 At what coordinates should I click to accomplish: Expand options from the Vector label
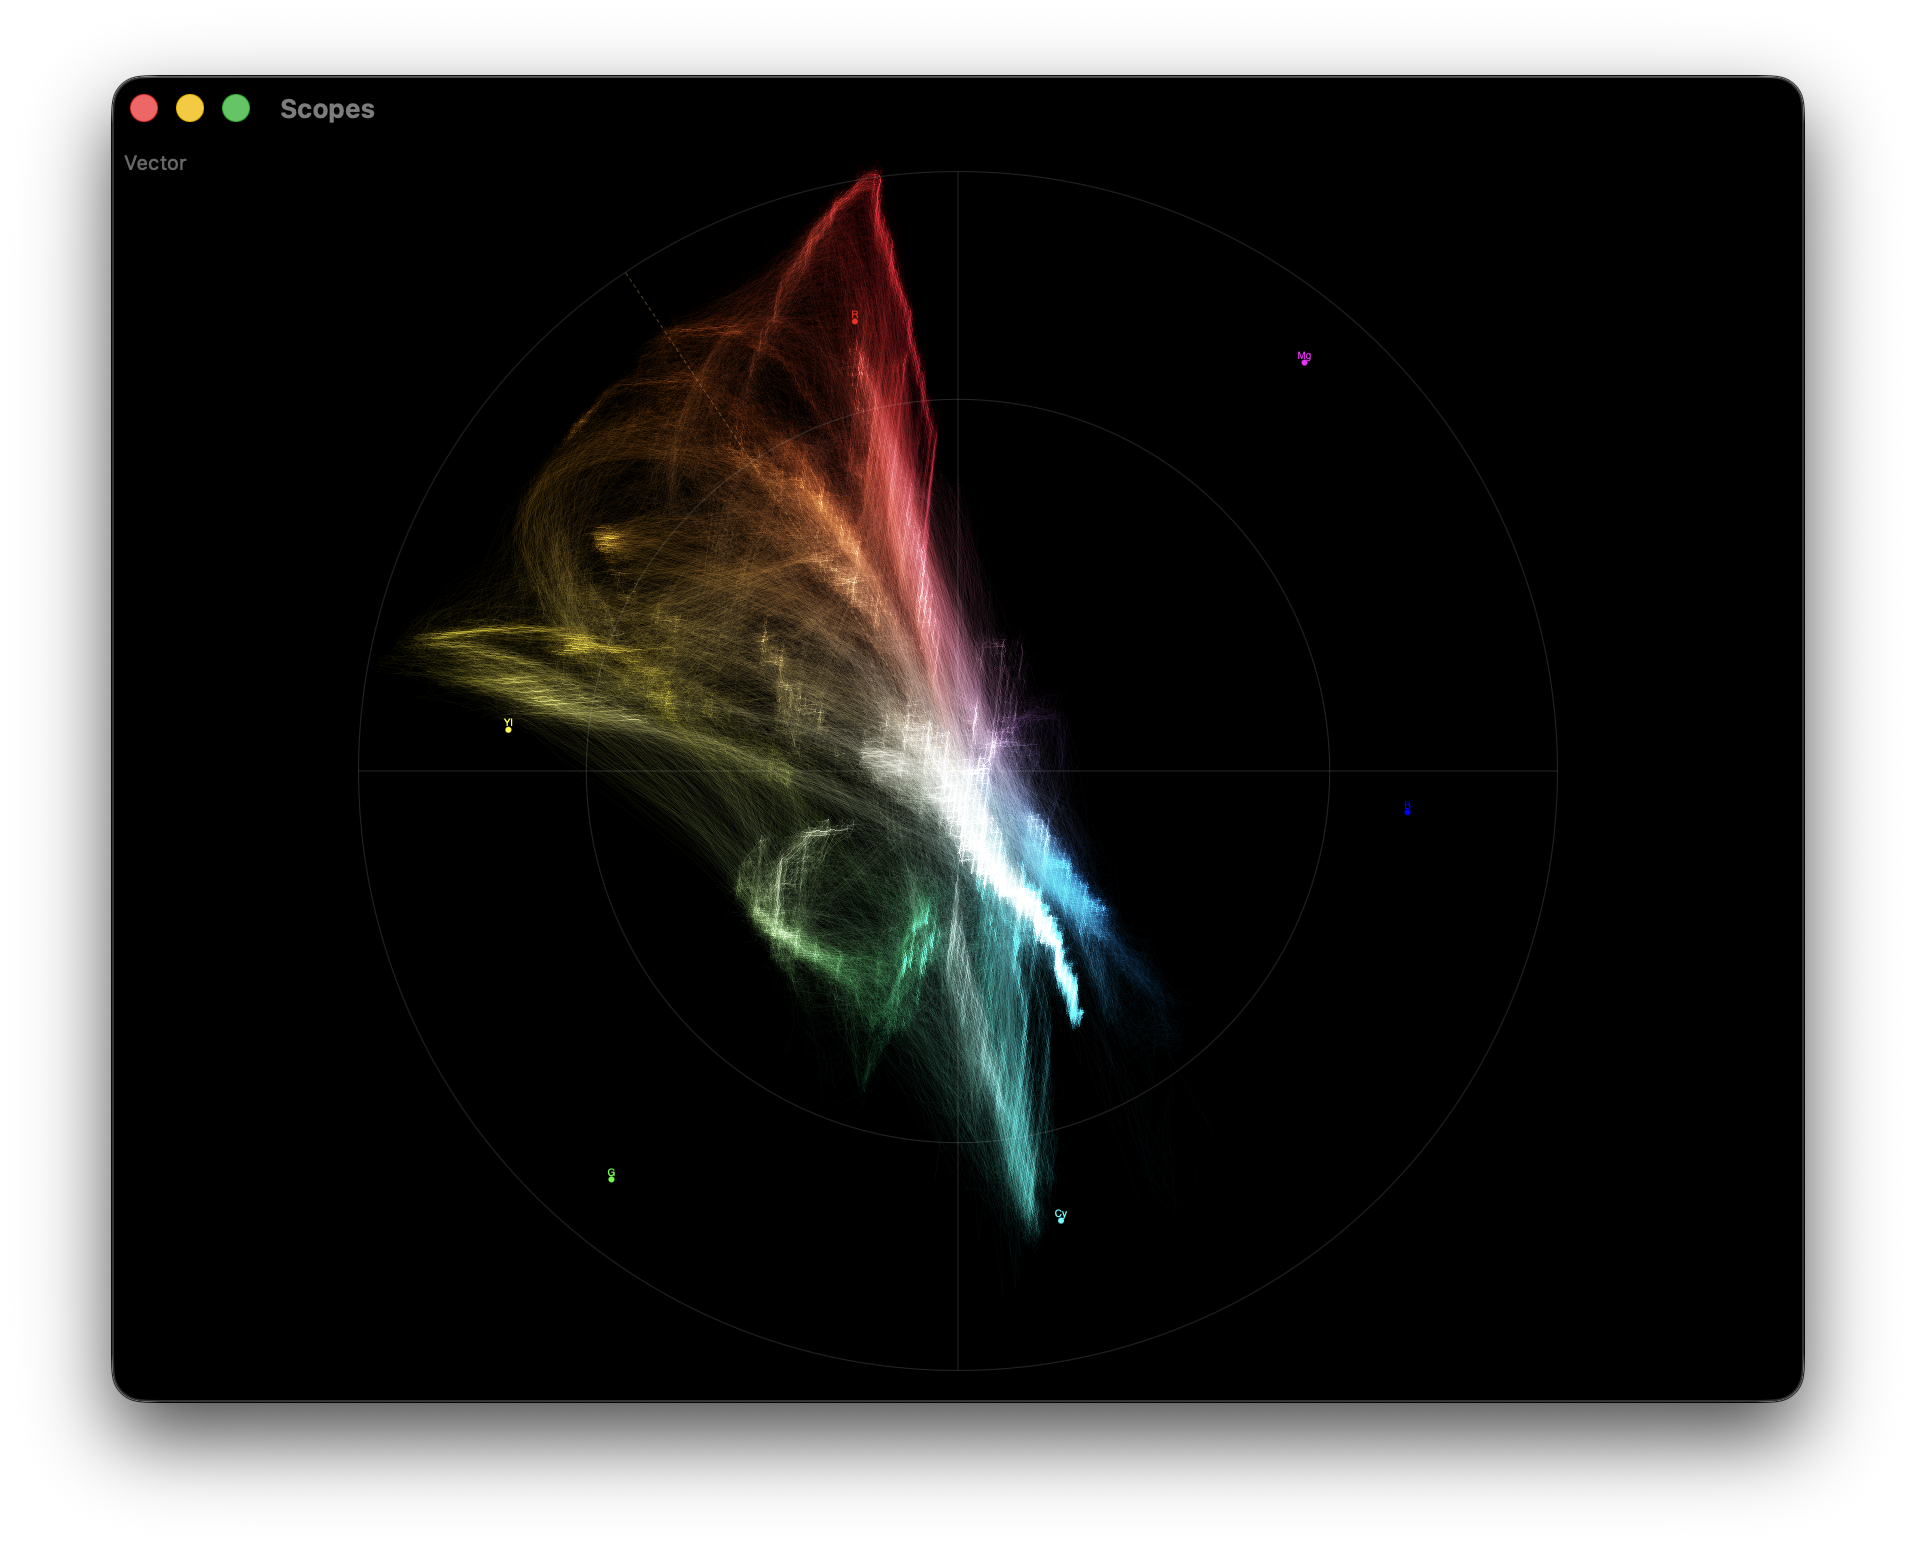pyautogui.click(x=156, y=162)
